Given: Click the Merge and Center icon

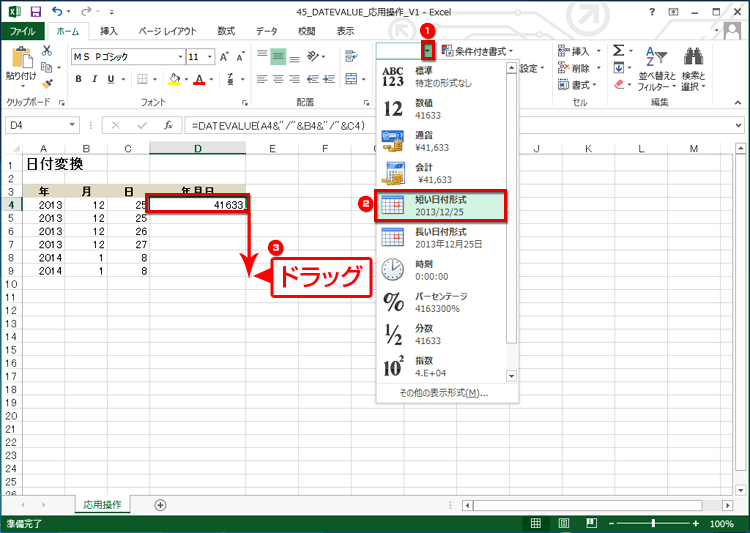Looking at the screenshot, I should [351, 79].
